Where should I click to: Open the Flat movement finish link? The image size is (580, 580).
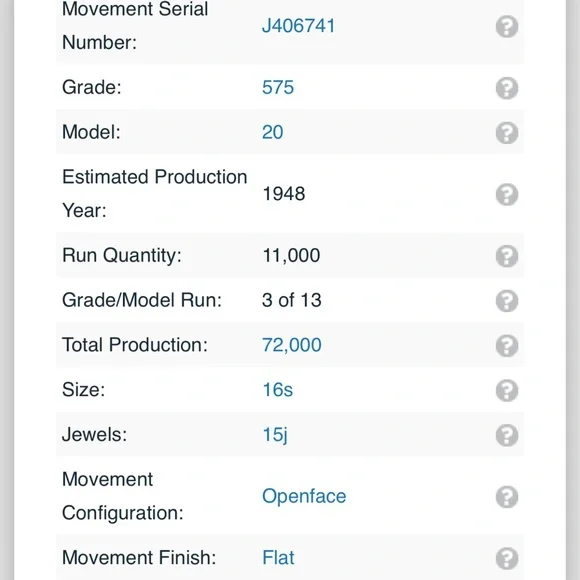[278, 558]
